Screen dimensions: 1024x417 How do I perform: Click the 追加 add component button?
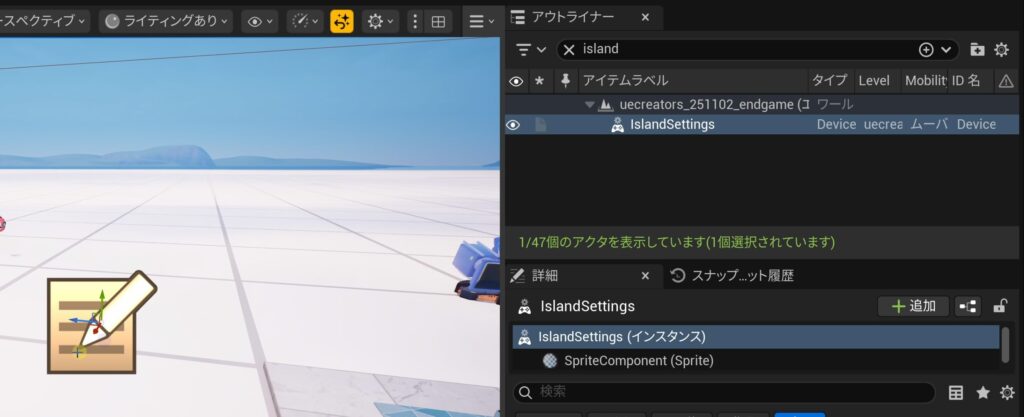pos(913,306)
